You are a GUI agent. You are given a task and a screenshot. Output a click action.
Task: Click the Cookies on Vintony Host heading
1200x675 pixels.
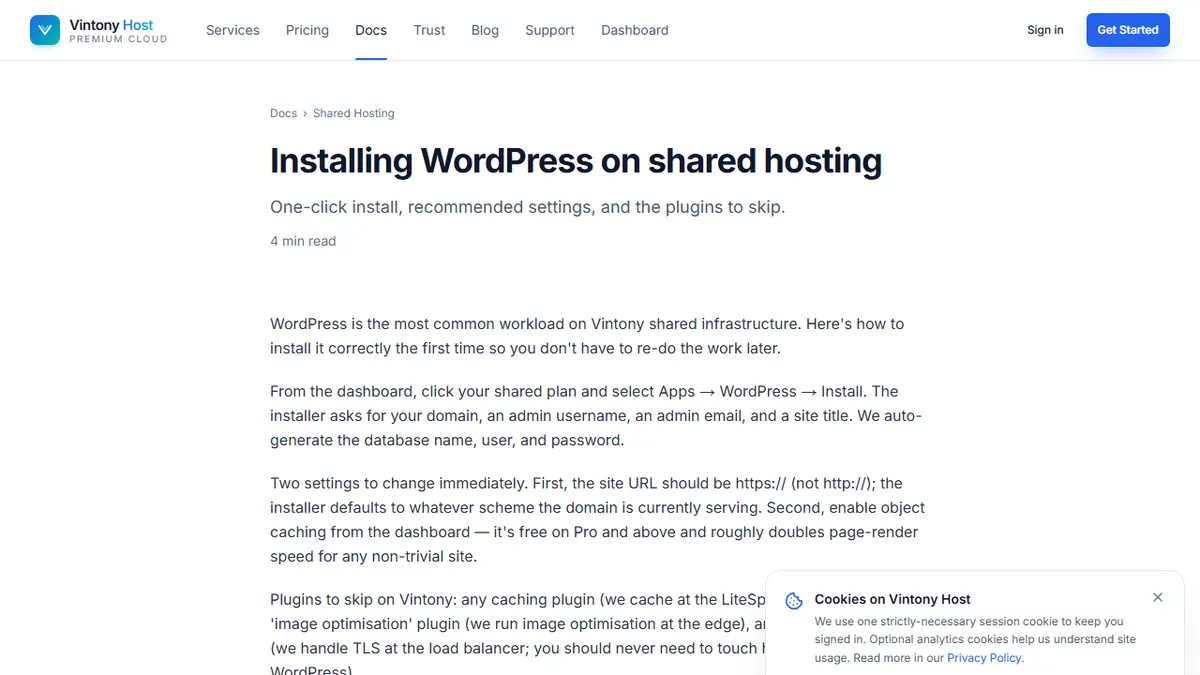click(x=893, y=599)
